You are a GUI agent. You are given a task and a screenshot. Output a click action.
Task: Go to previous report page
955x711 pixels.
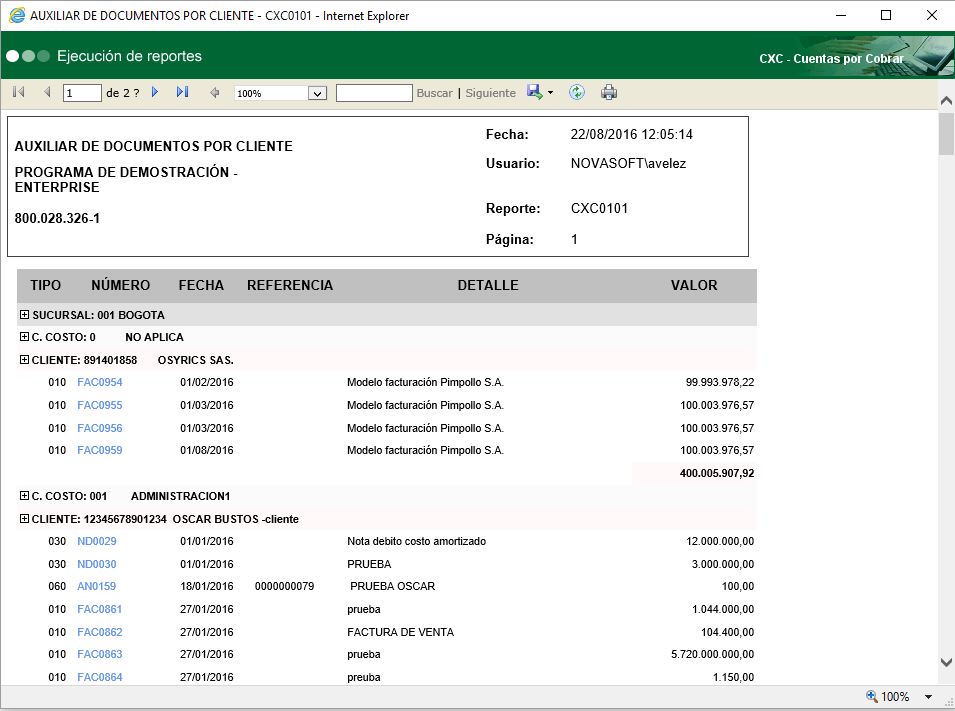pos(47,93)
